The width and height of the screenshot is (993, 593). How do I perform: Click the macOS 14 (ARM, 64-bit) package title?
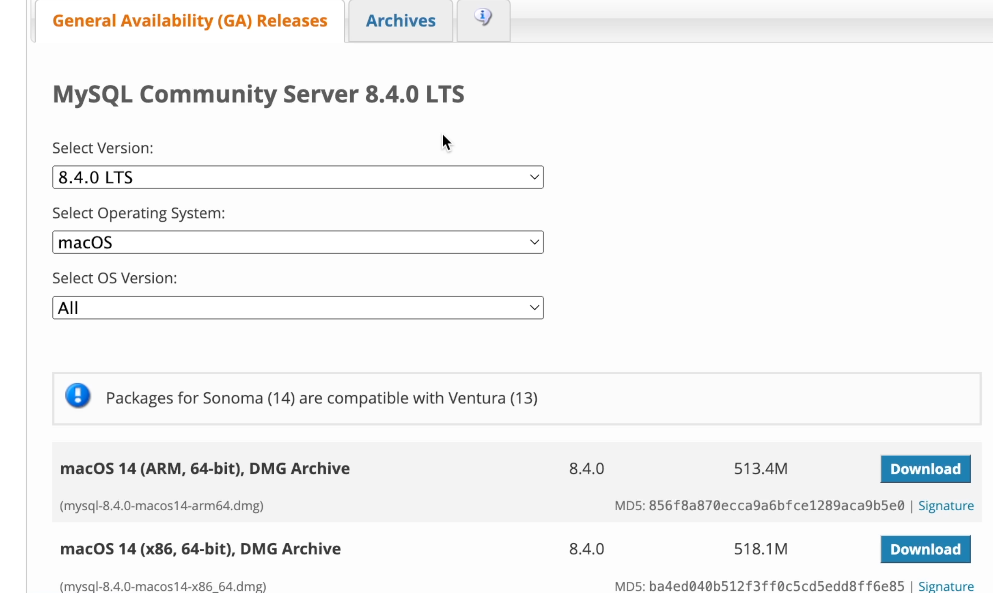coord(205,469)
